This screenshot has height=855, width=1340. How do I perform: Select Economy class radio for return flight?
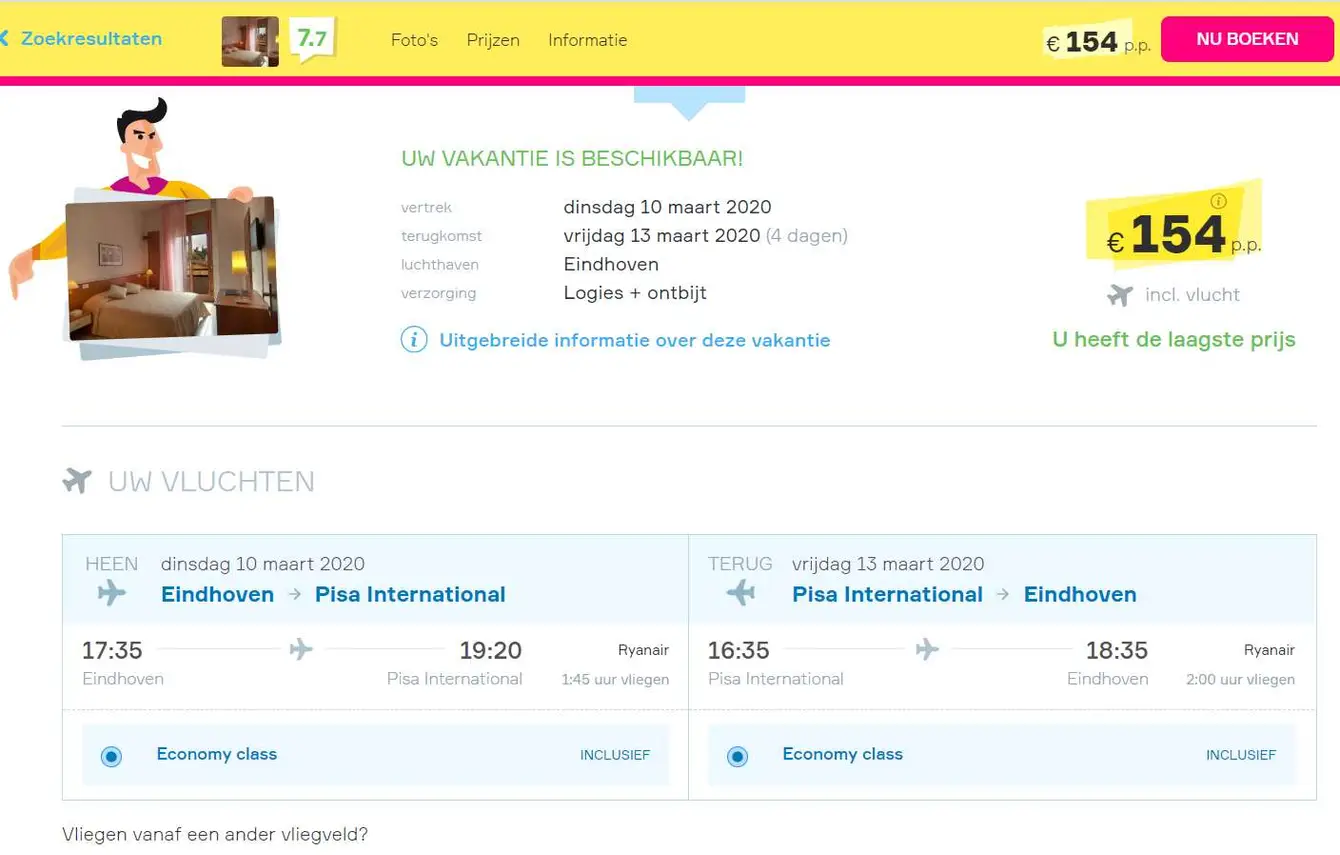(737, 756)
